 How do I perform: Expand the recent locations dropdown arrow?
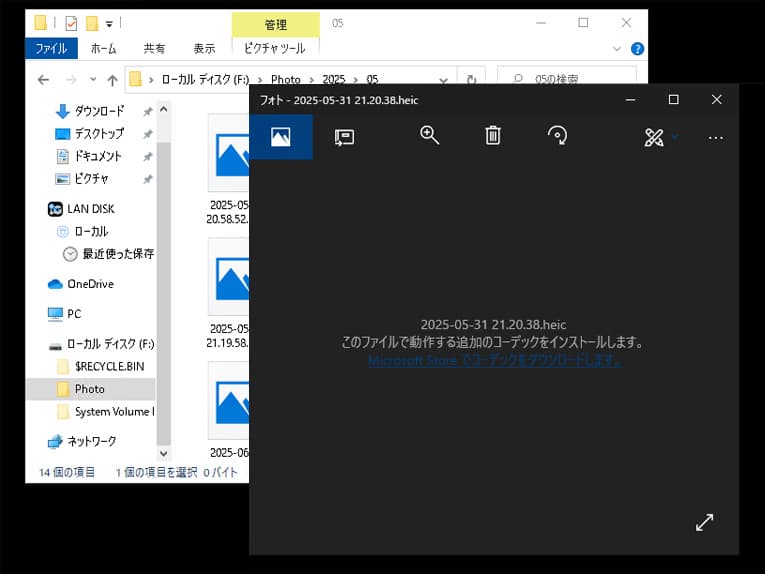coord(93,79)
